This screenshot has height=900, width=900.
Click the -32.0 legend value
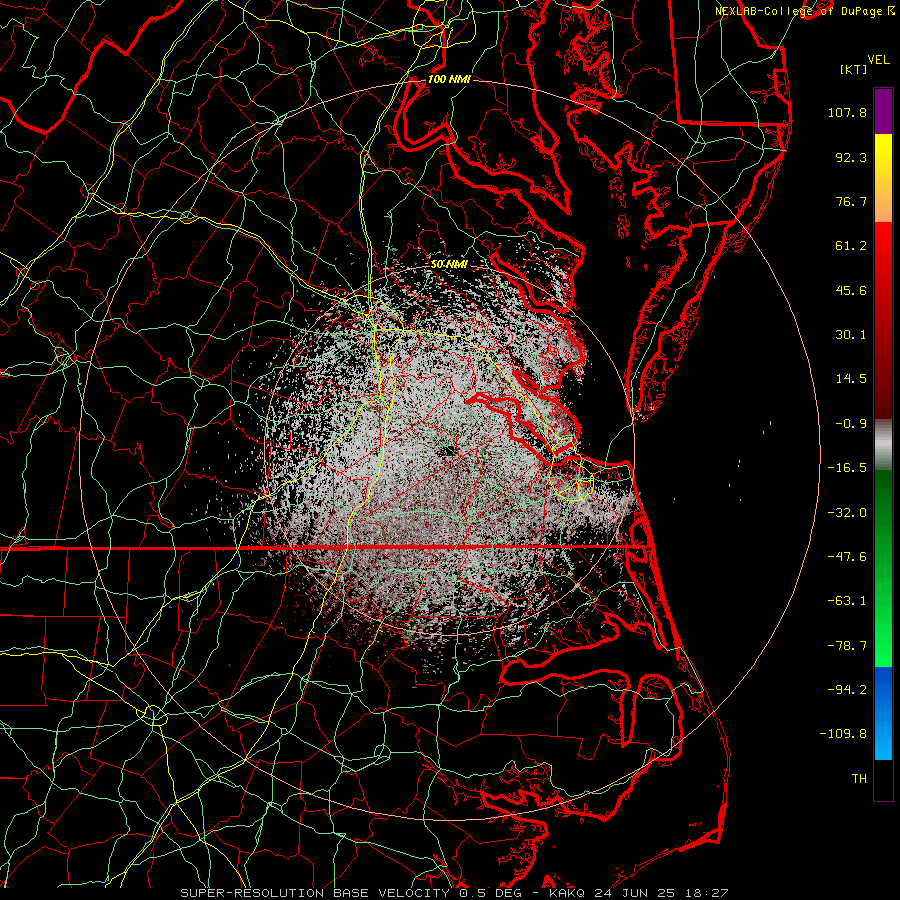coord(847,513)
